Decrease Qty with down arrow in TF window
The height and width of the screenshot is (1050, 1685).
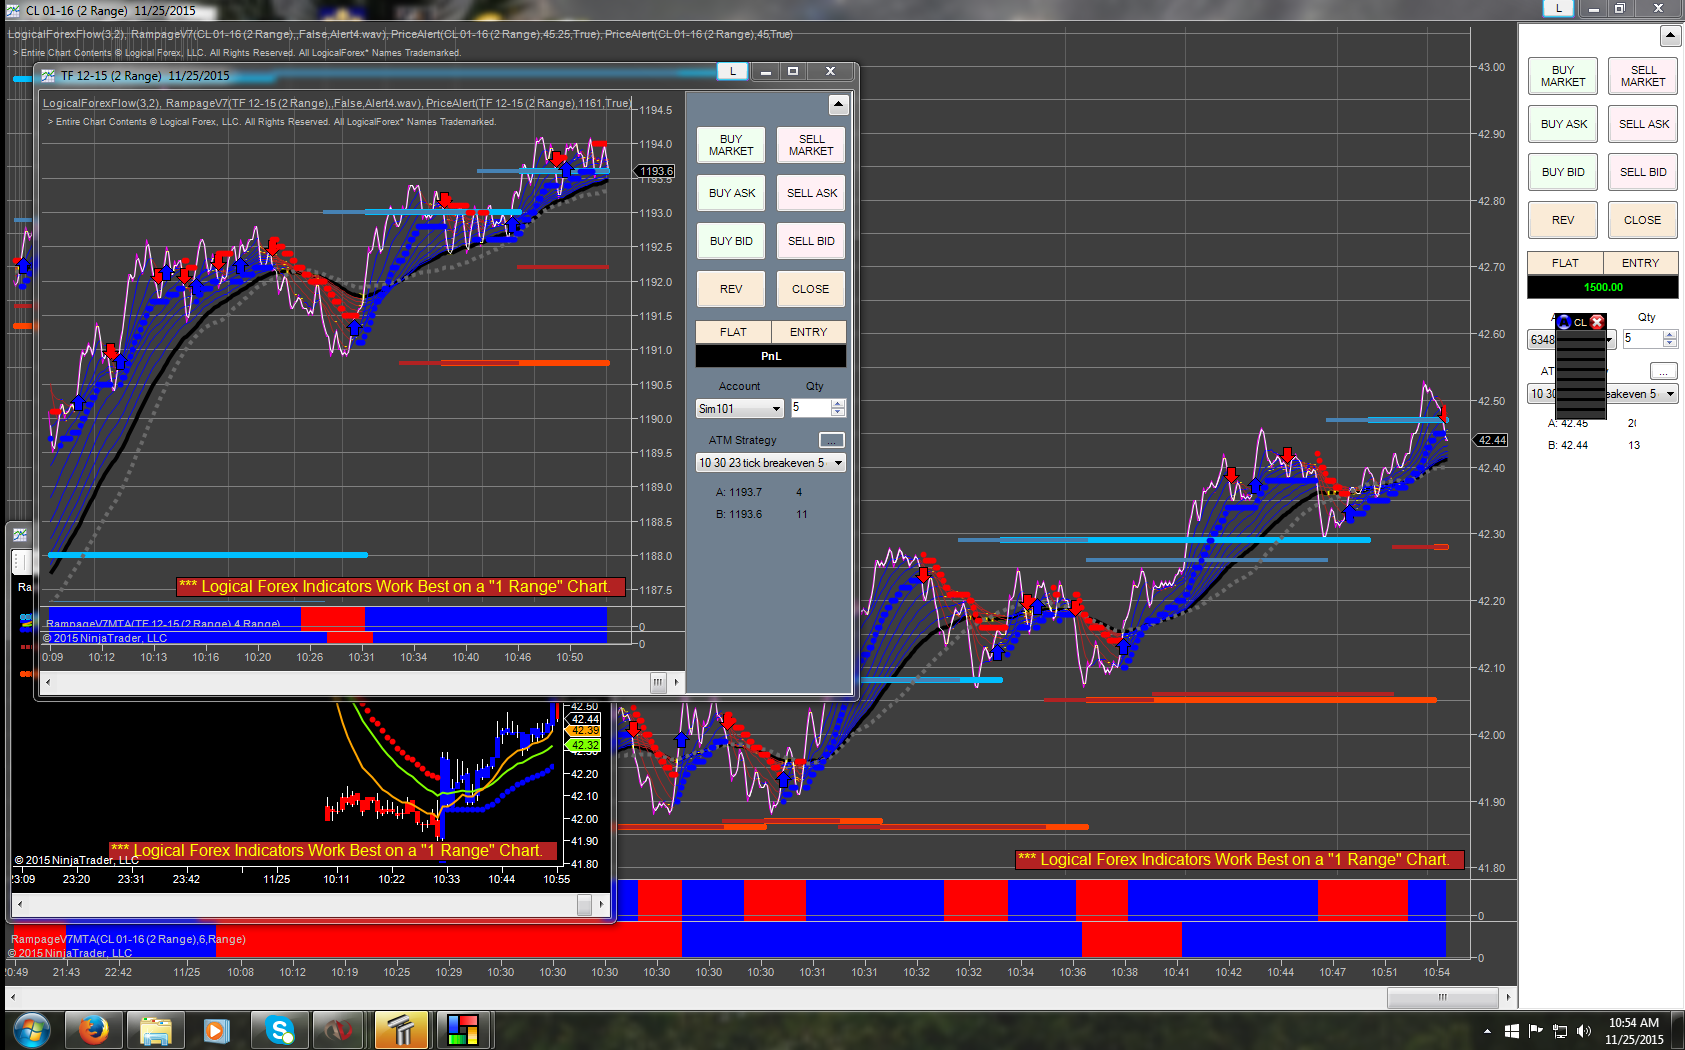(x=838, y=413)
